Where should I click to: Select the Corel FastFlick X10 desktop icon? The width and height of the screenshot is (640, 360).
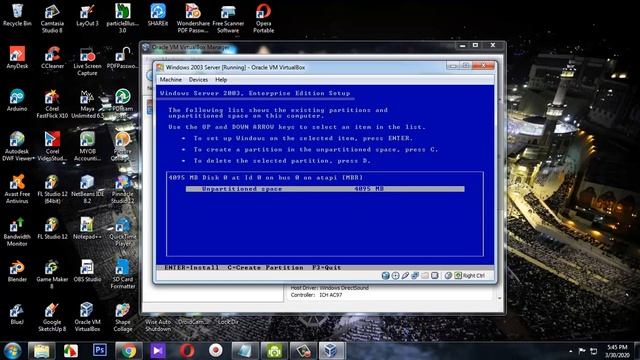[x=52, y=104]
